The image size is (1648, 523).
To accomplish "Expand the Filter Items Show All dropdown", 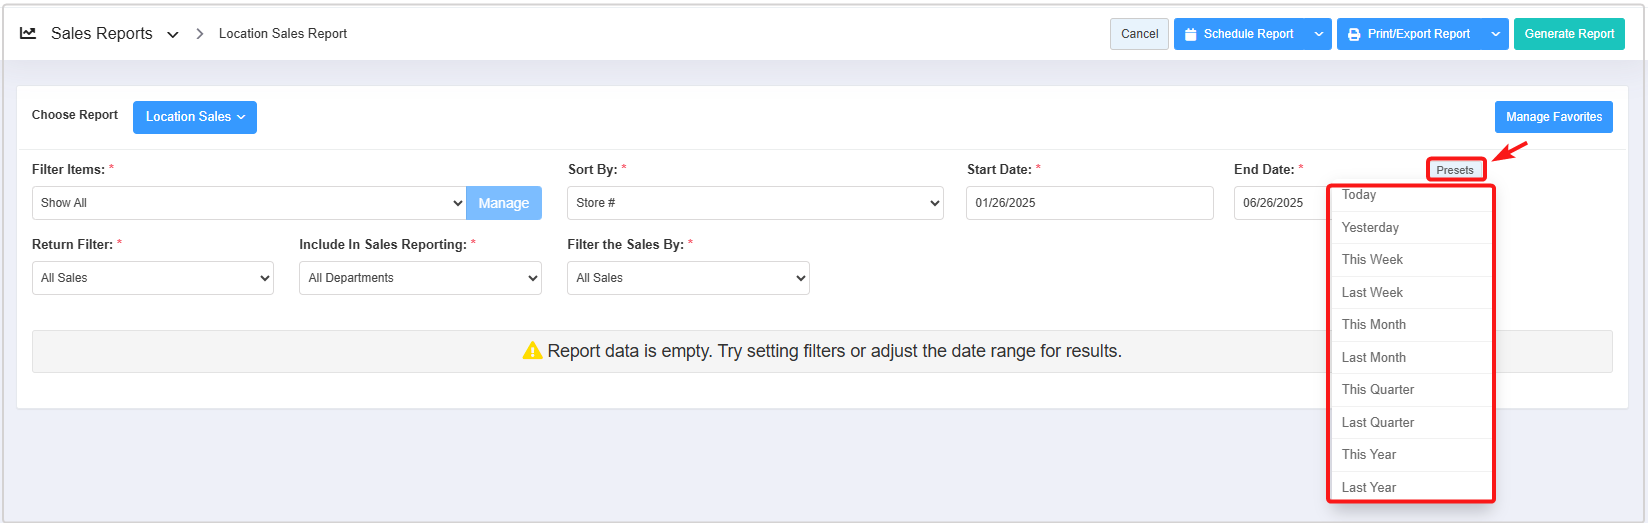I will [x=249, y=203].
